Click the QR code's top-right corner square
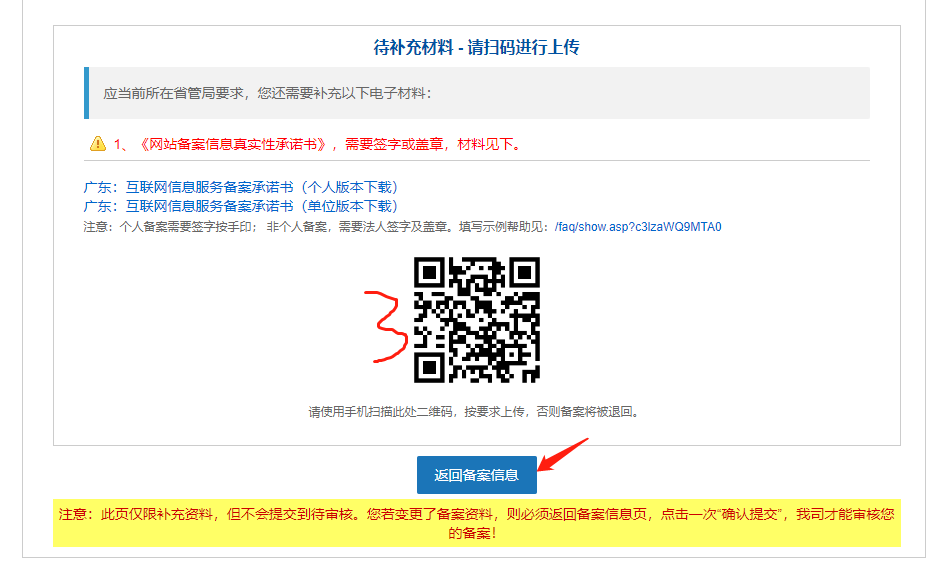The height and width of the screenshot is (579, 946). 524,273
